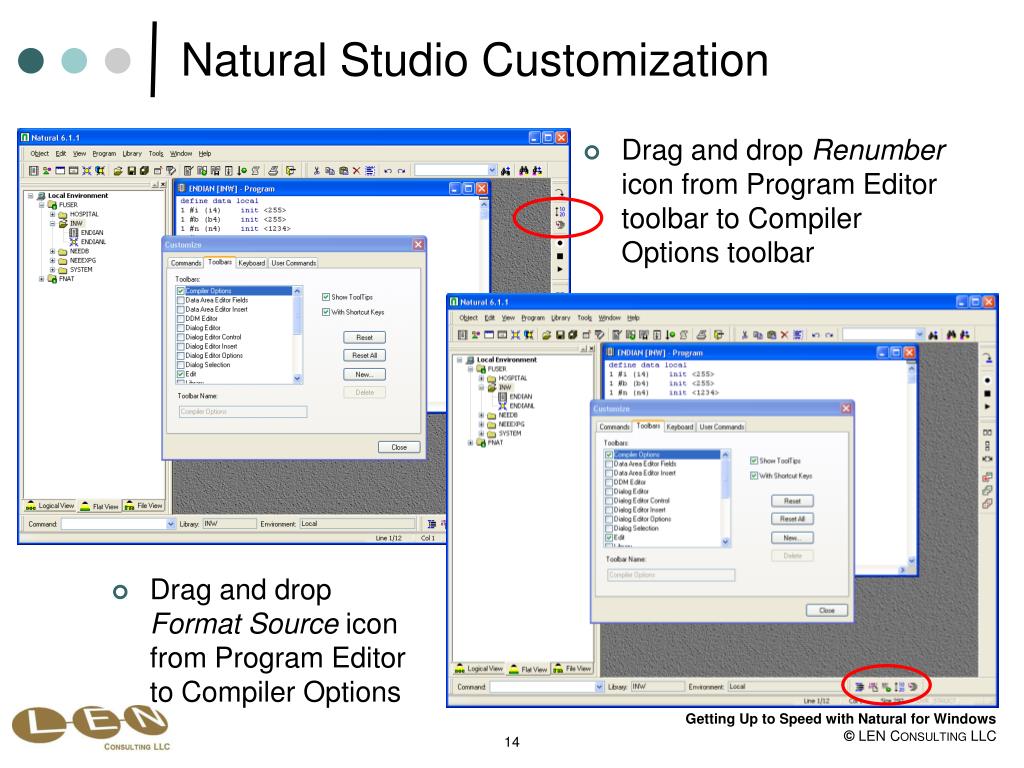Collapse INW library in rear window tree

(x=53, y=223)
